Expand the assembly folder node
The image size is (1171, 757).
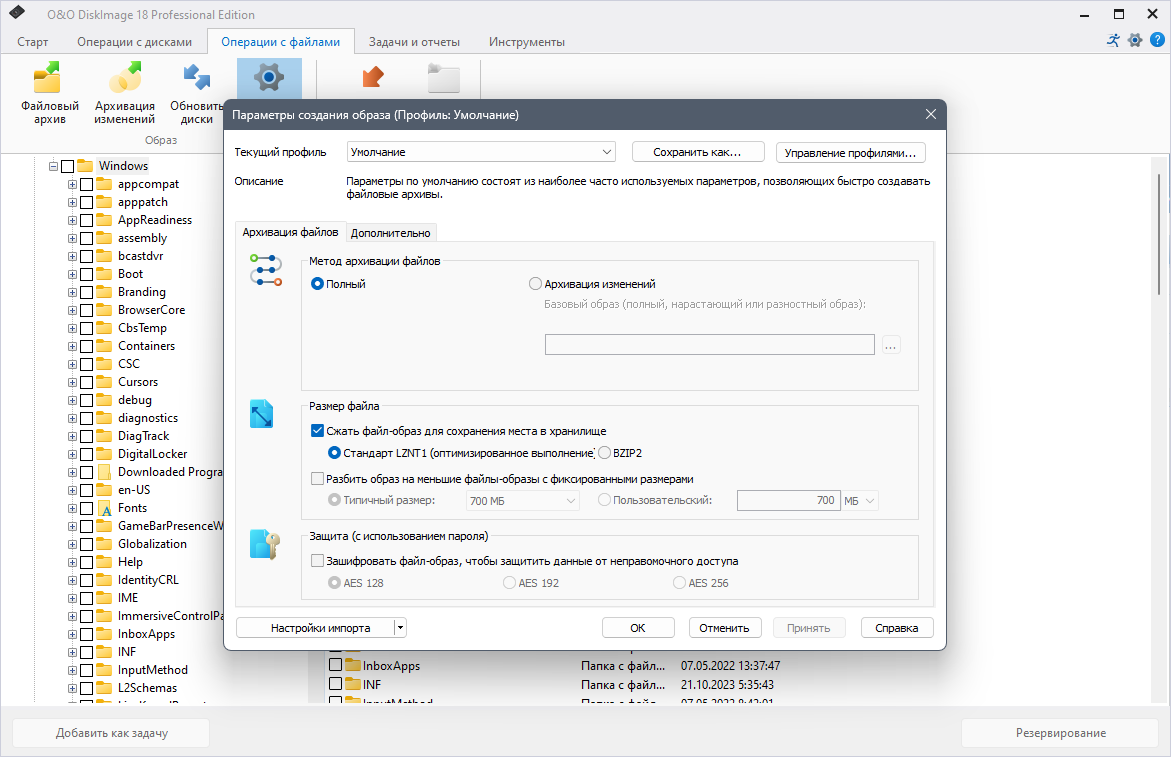coord(72,239)
